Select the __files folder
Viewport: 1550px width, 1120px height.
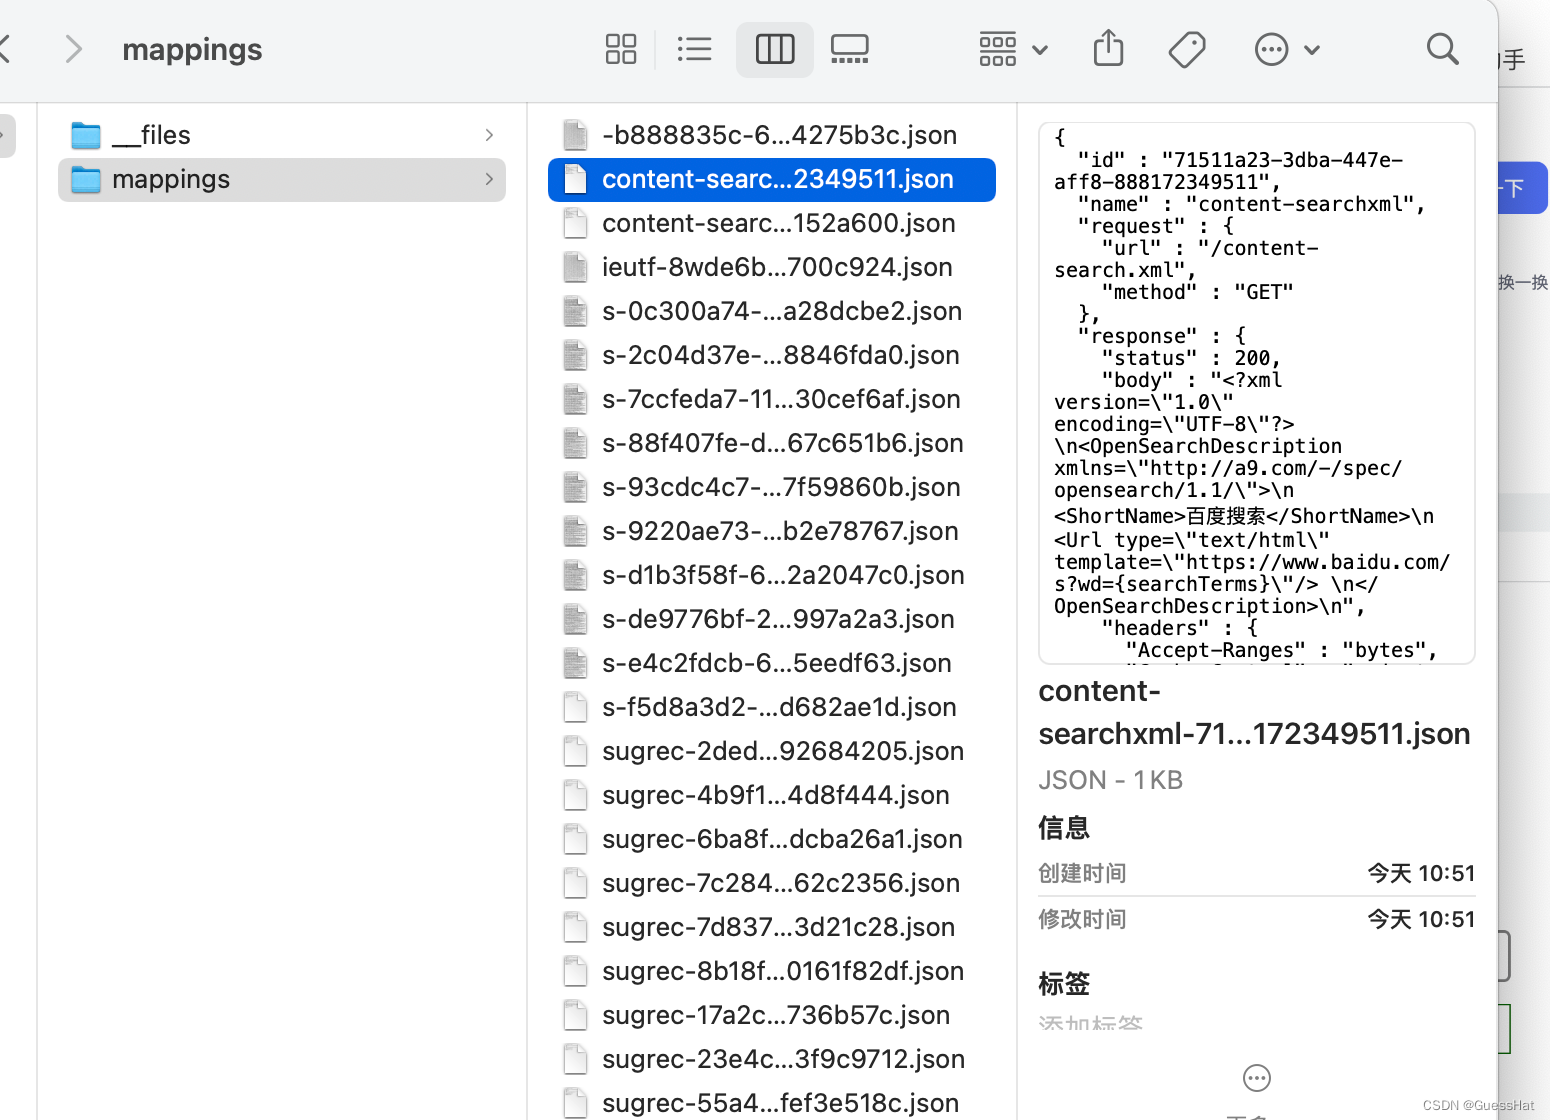282,135
